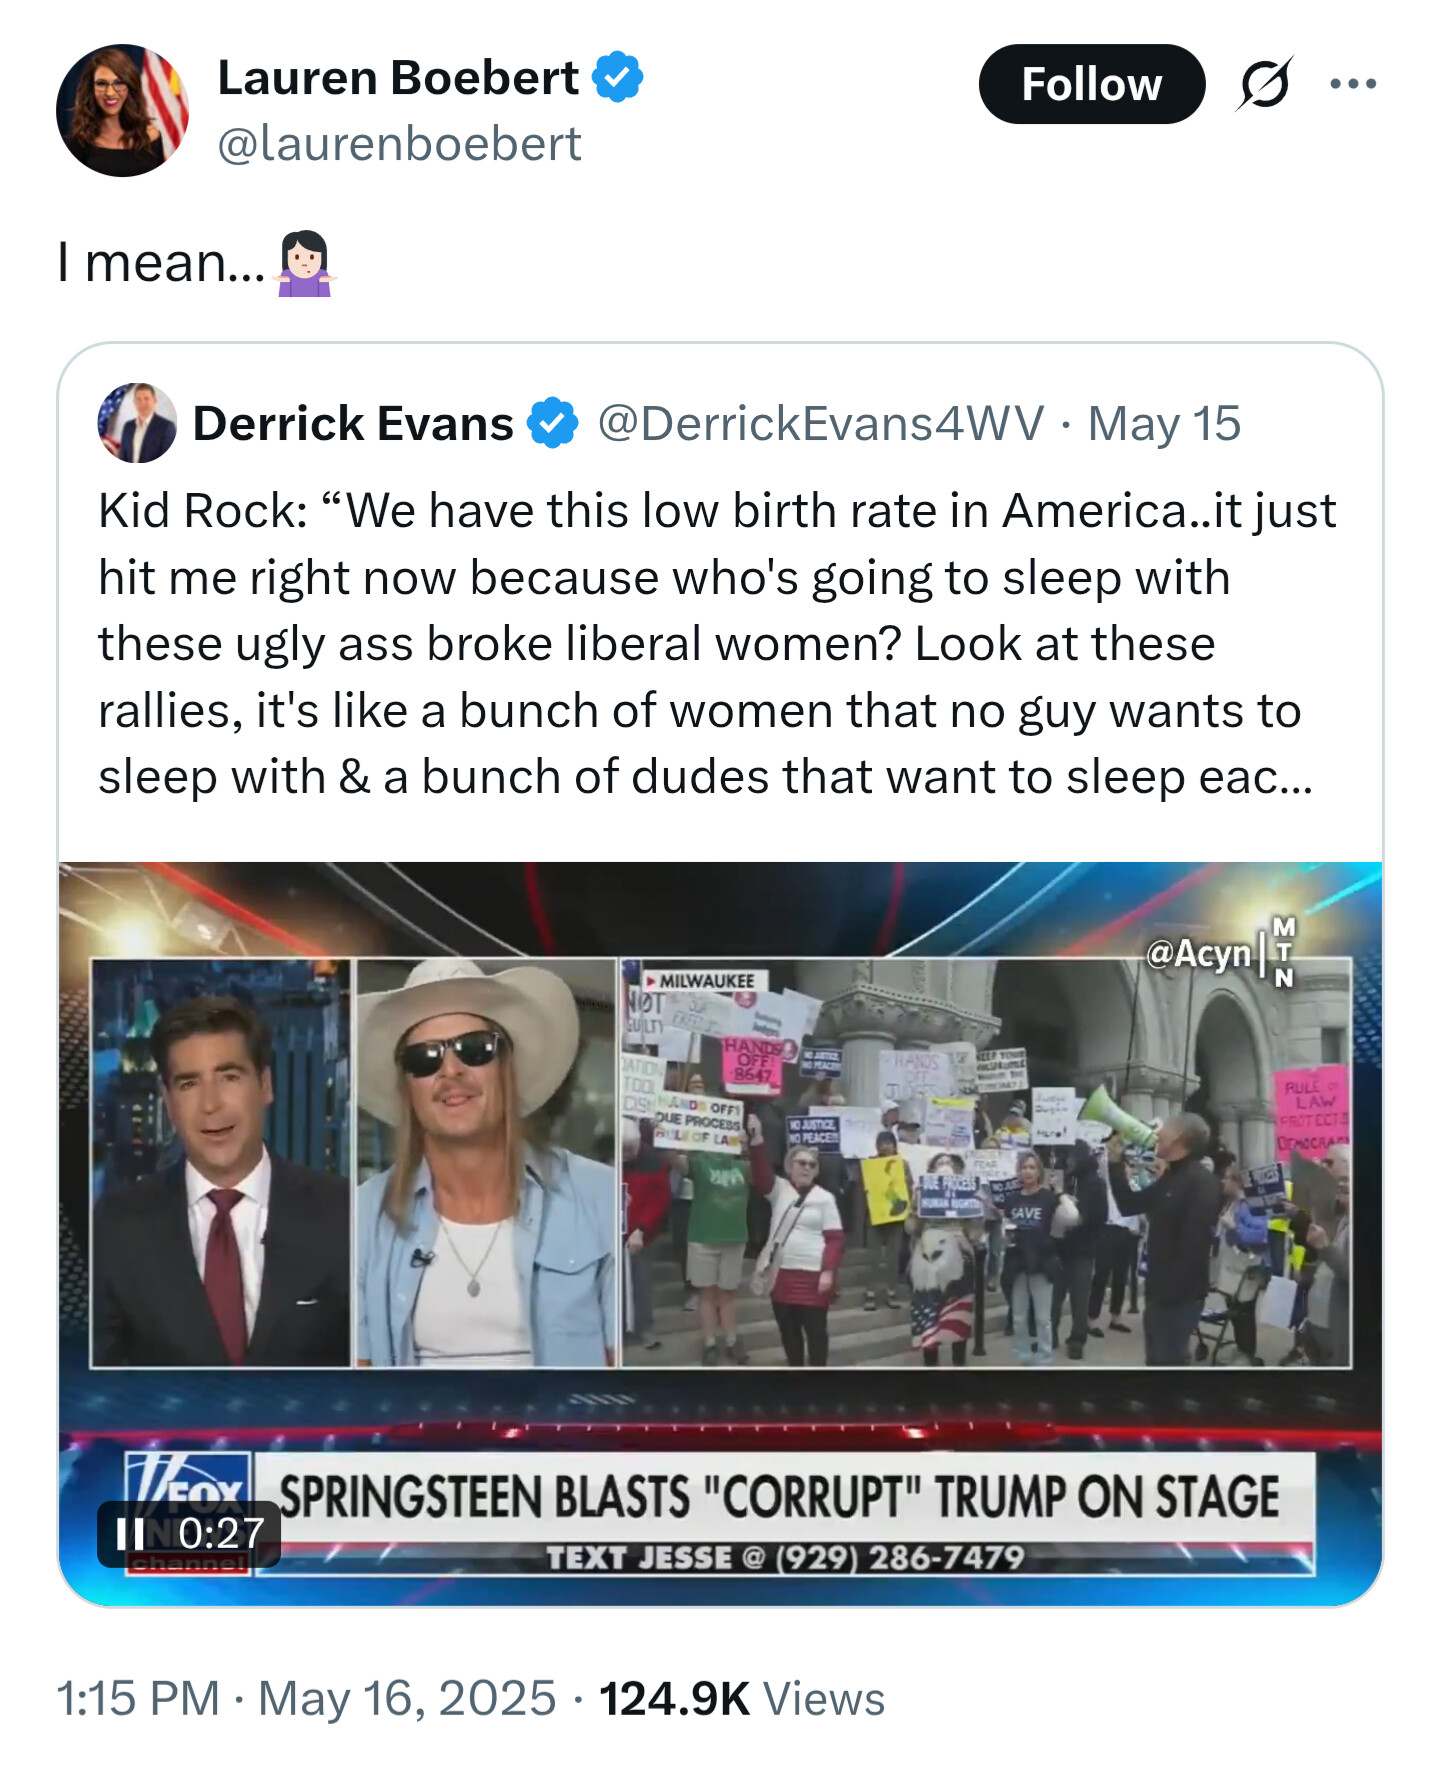This screenshot has height=1766, width=1440.
Task: Click Derrick Evans' avatar in quoted post
Action: point(137,422)
